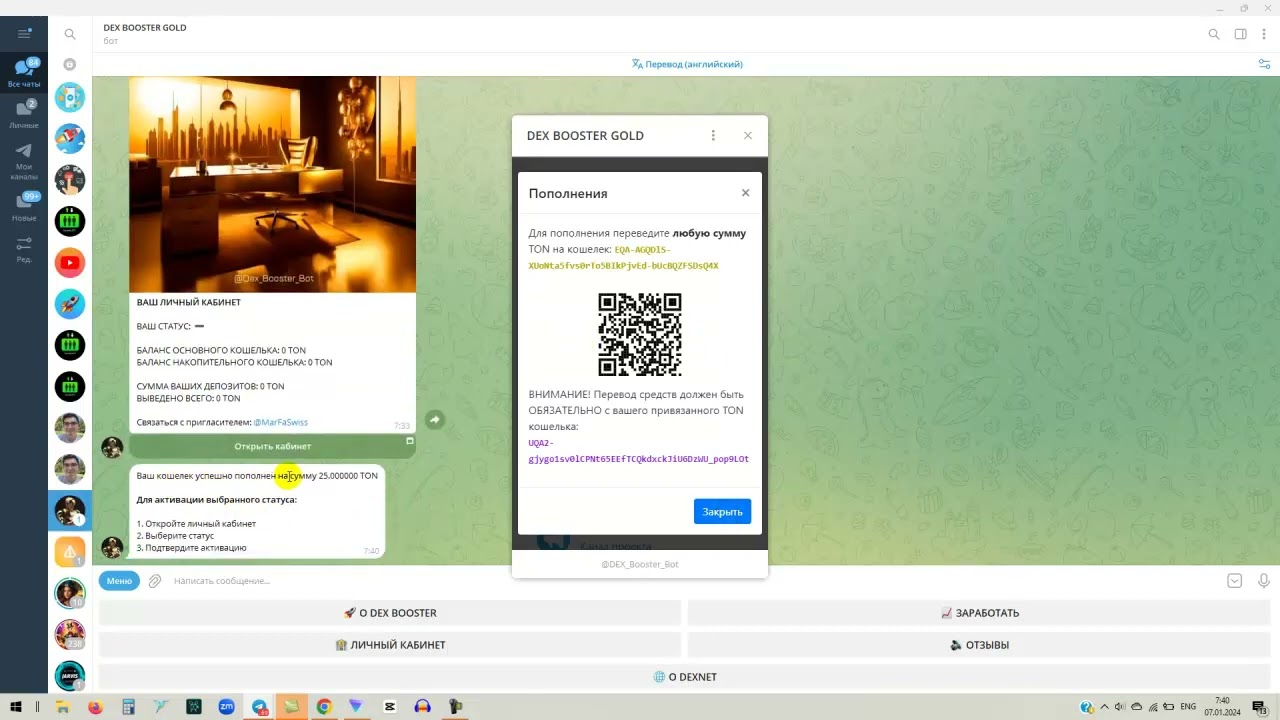This screenshot has height=720, width=1280.
Task: Select the Новые folder
Action: point(24,207)
